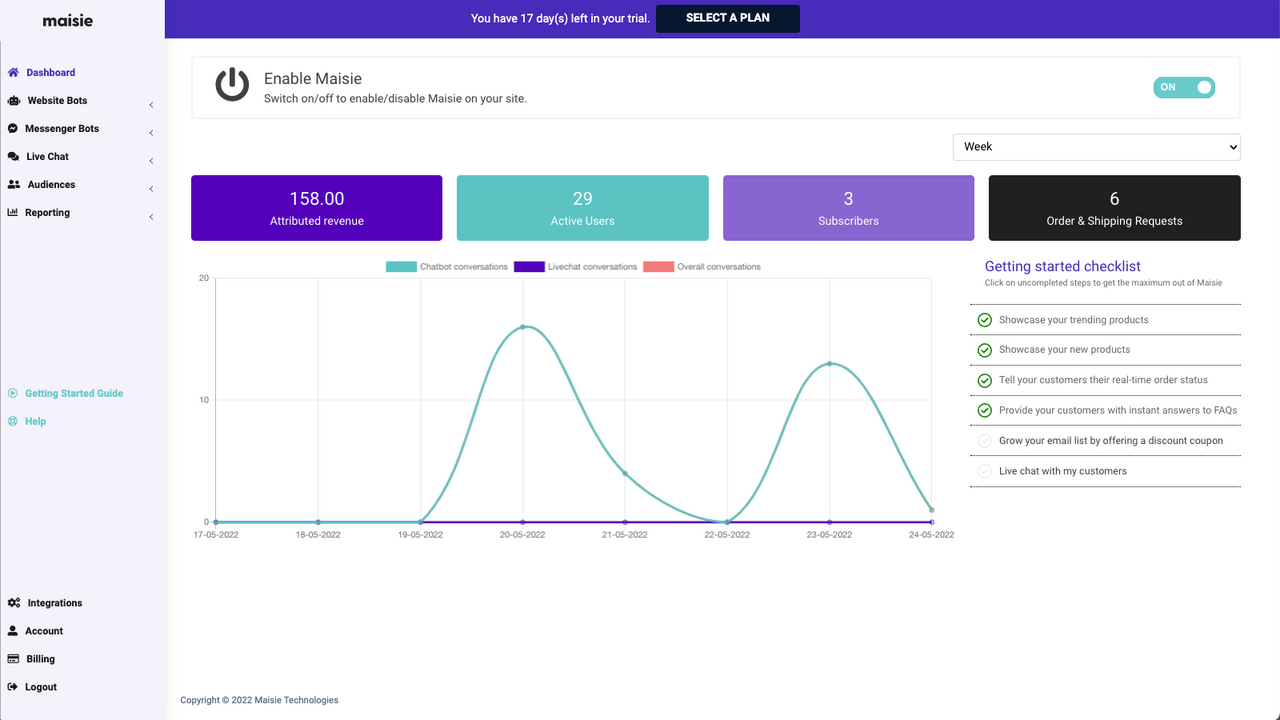Viewport: 1280px width, 720px height.
Task: Open the Week time-range dropdown
Action: click(1096, 146)
